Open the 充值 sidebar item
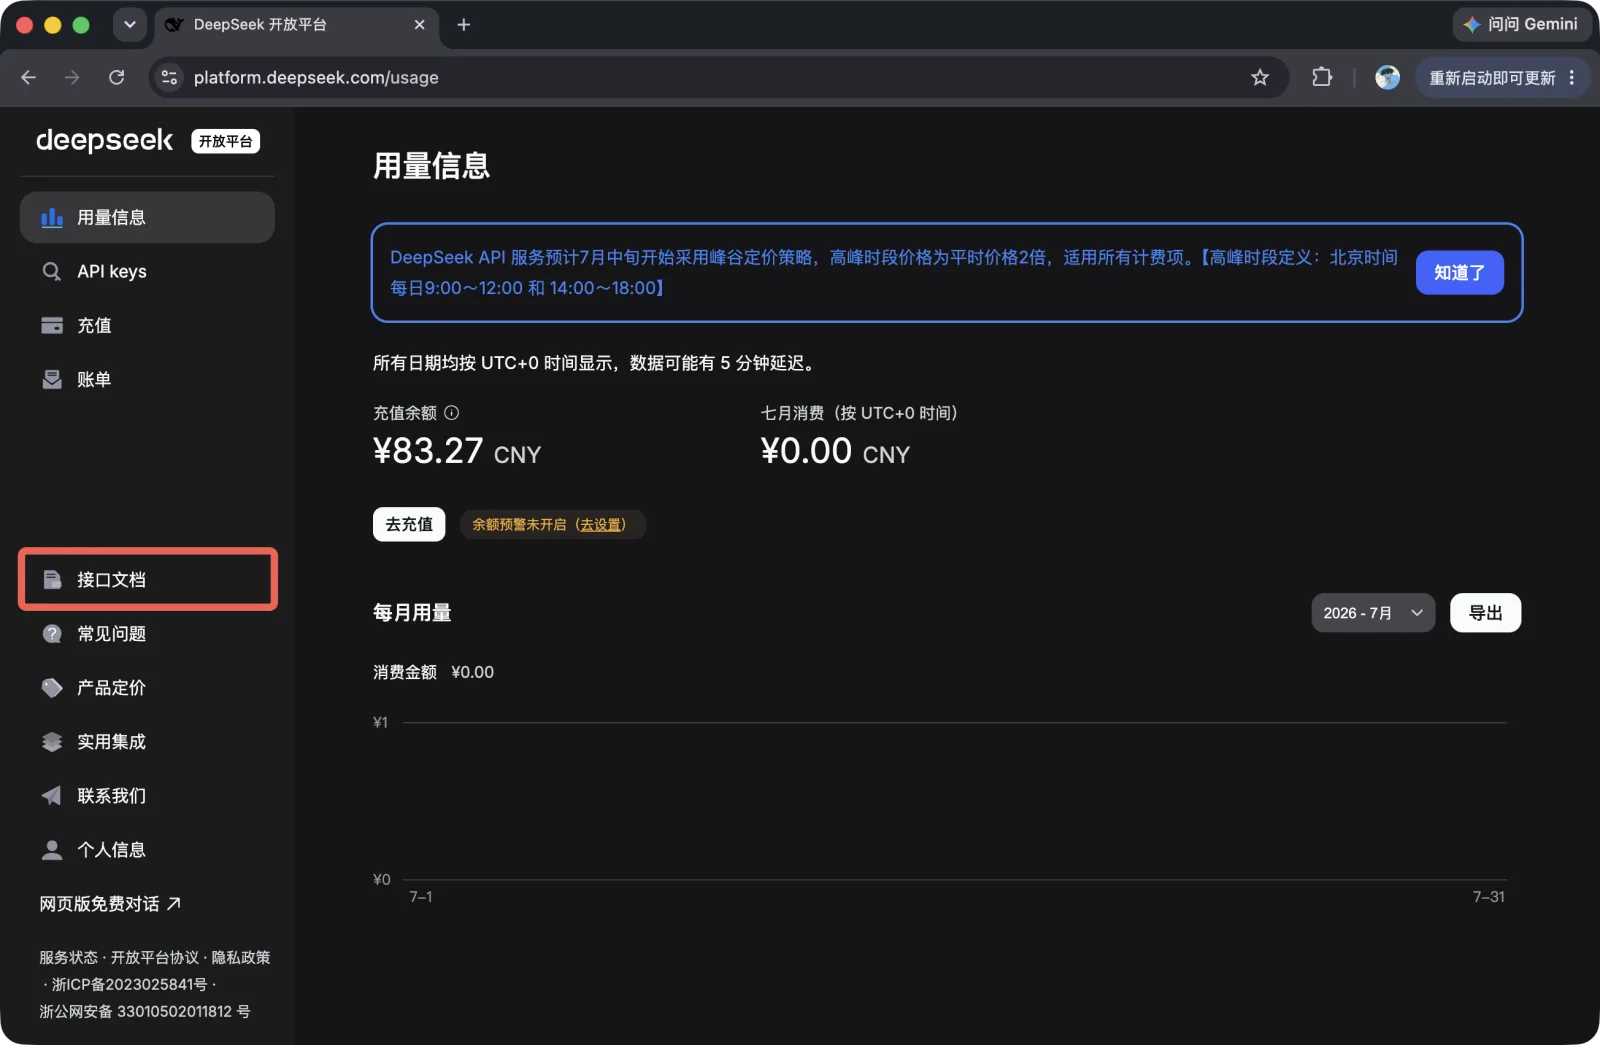 coord(147,325)
